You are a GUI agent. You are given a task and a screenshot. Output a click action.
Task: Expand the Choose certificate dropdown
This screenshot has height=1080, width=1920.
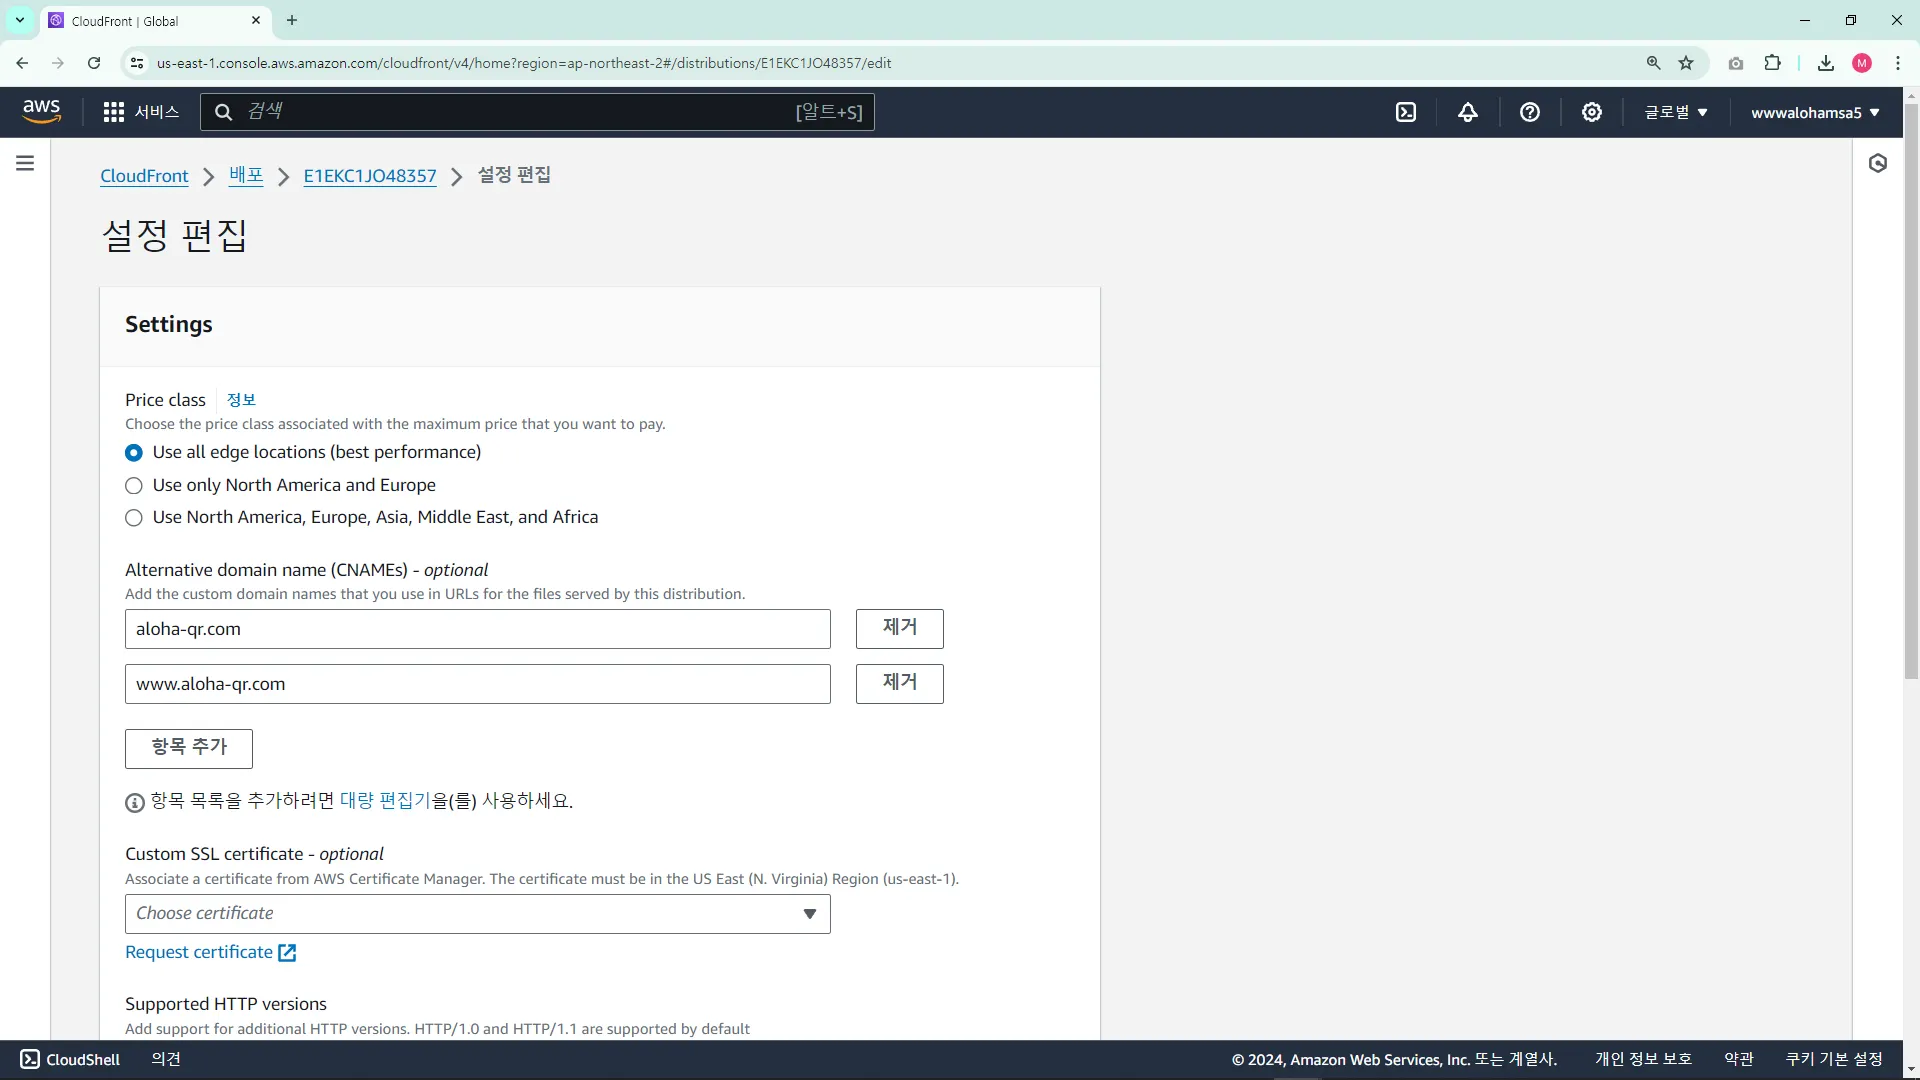tap(477, 914)
